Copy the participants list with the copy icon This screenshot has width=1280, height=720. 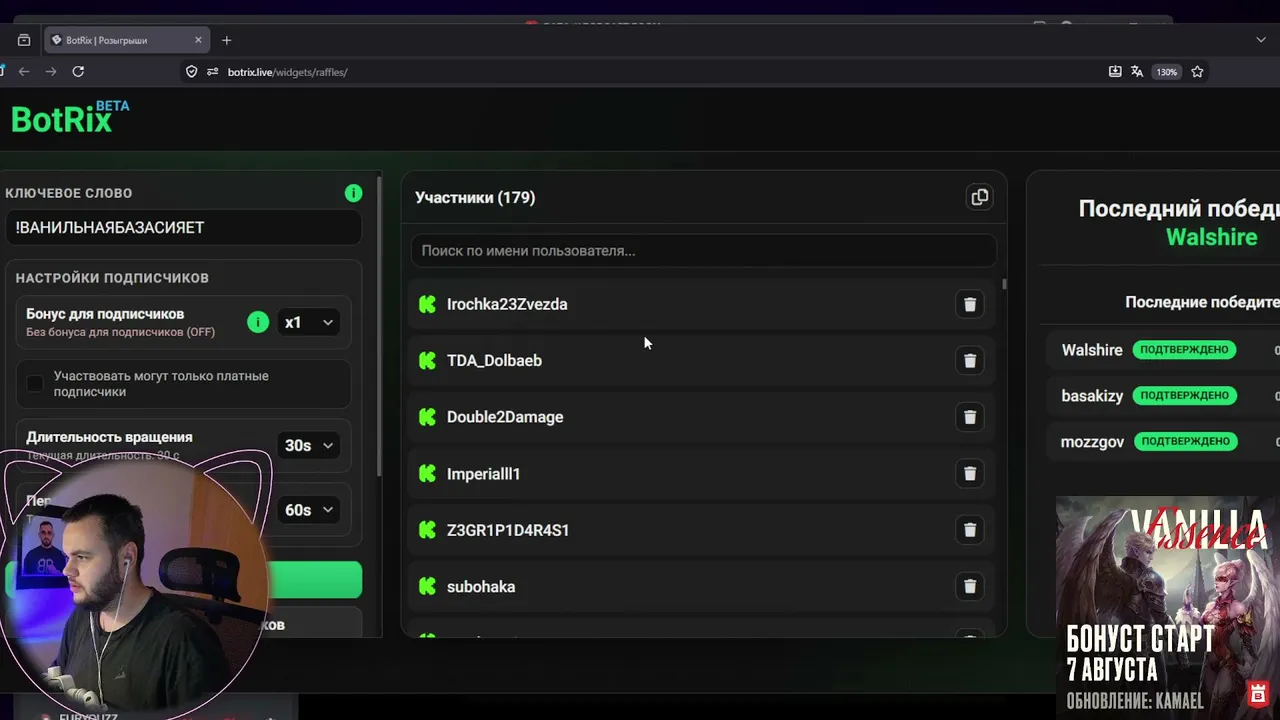tap(979, 197)
